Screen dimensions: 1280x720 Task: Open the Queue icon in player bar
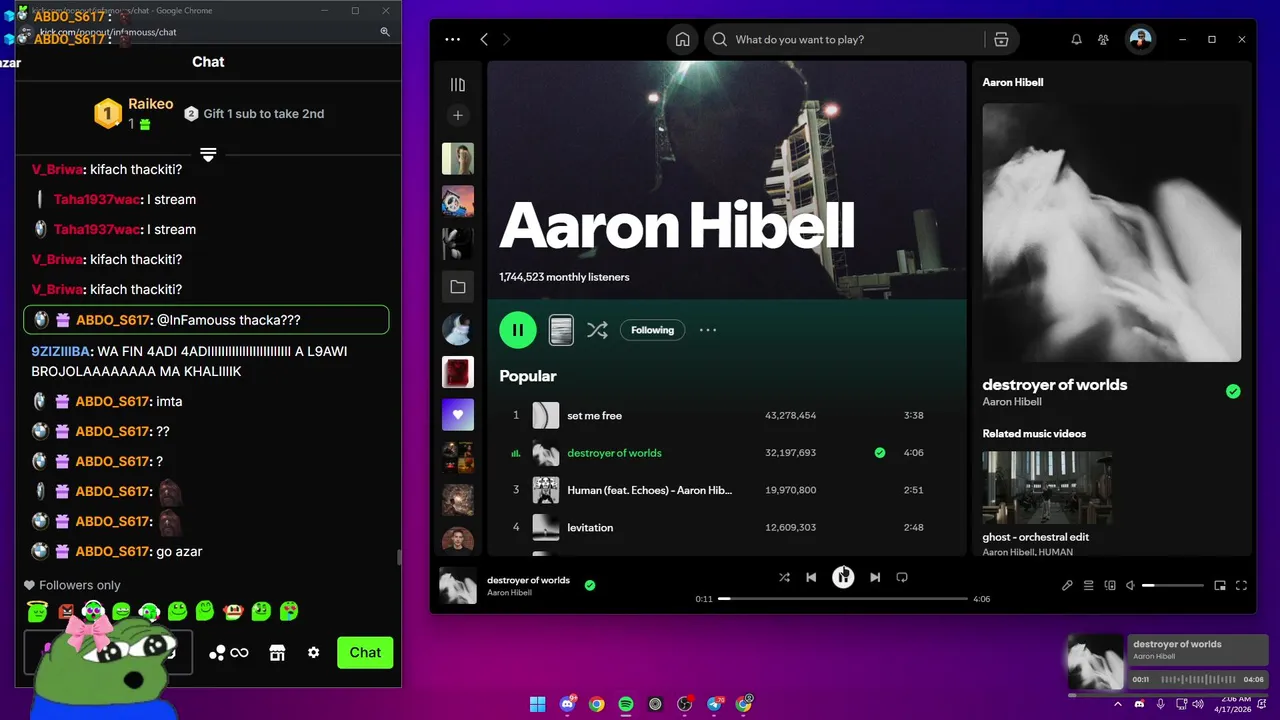(1089, 586)
